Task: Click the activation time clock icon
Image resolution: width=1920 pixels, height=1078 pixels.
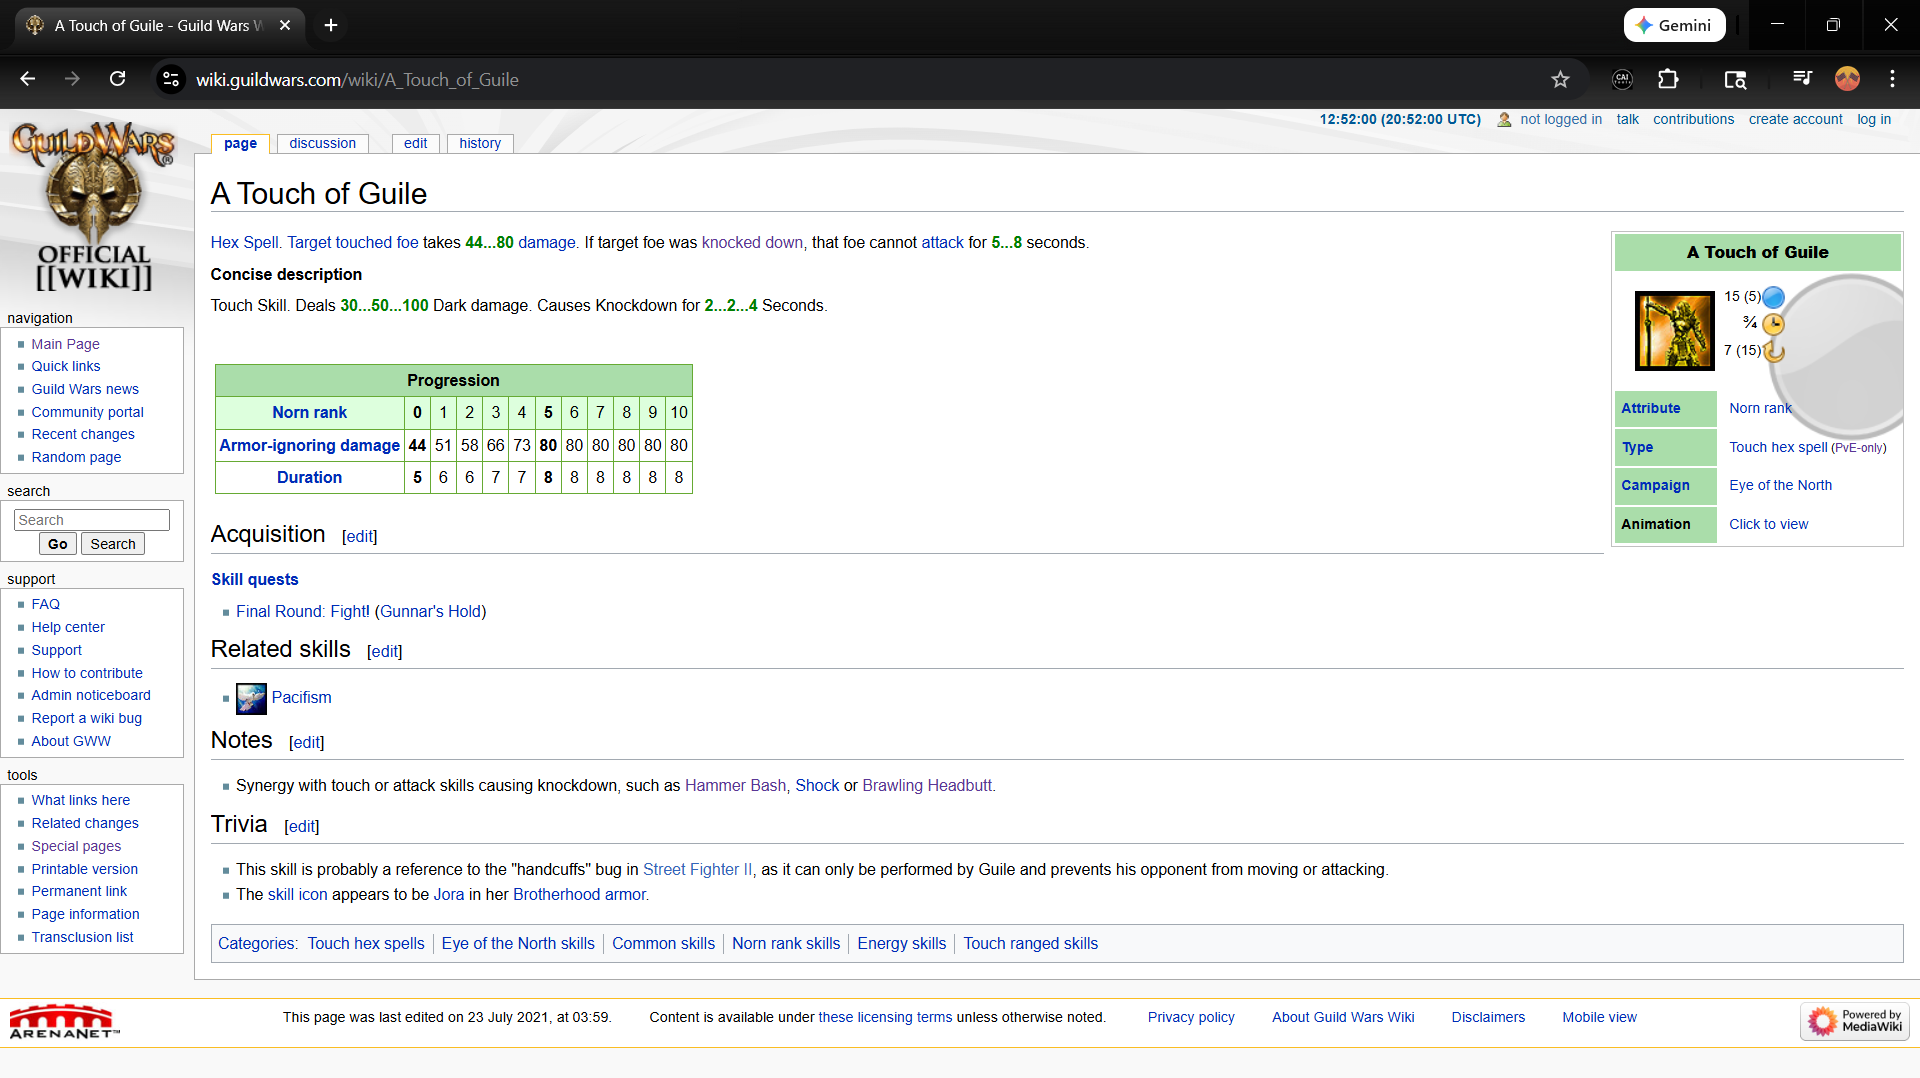Action: [x=1773, y=324]
